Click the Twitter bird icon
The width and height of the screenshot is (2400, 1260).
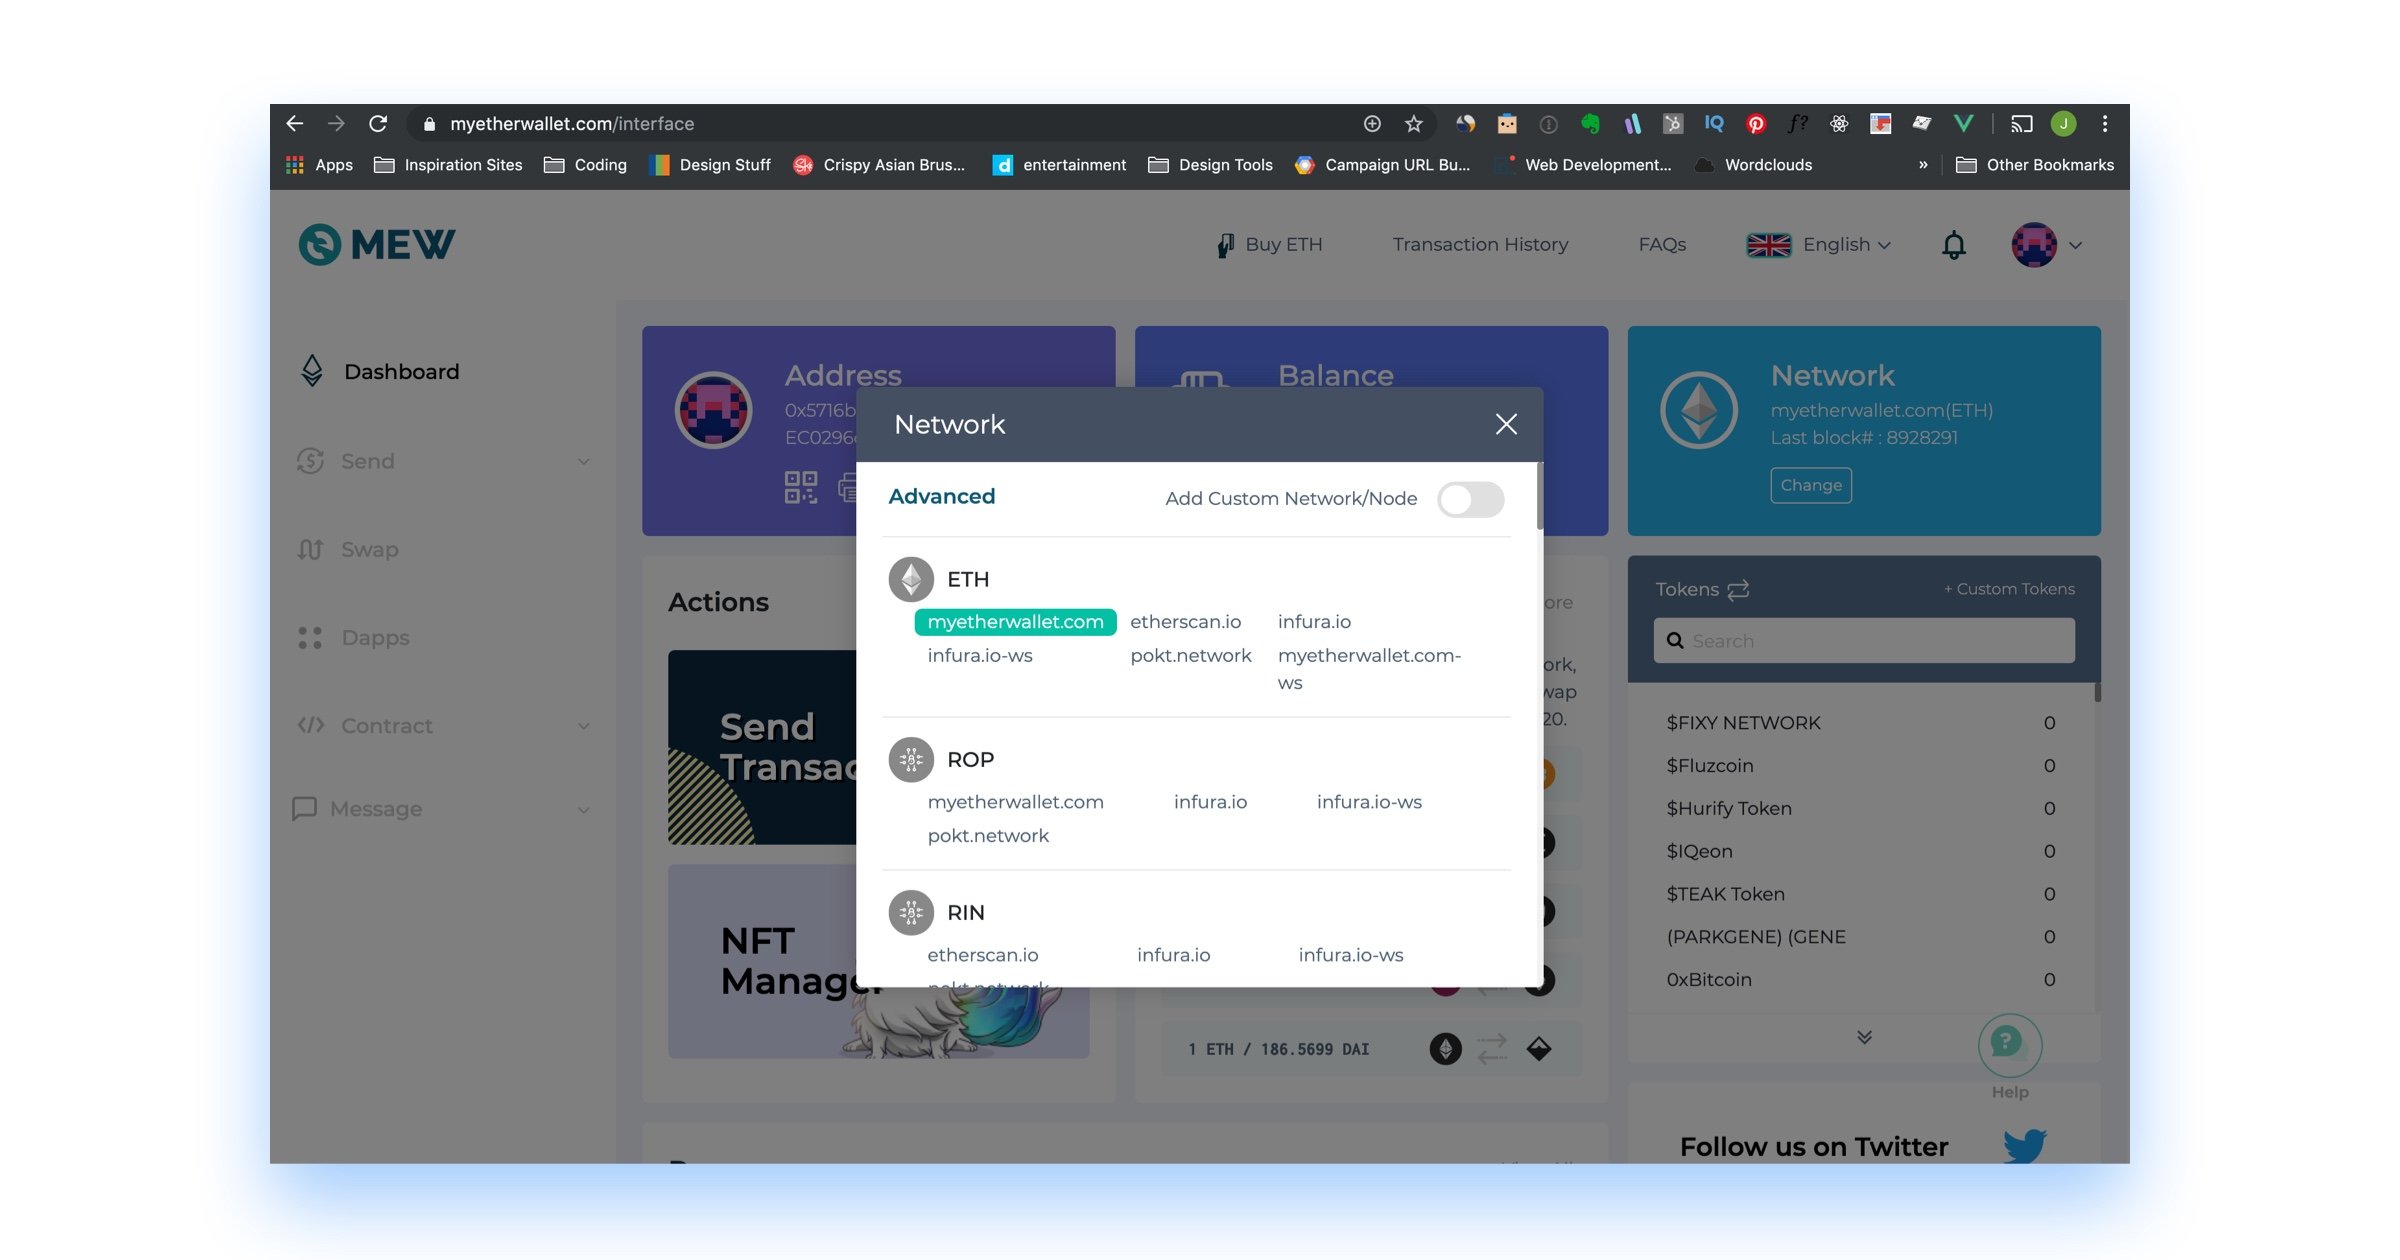(x=2024, y=1145)
